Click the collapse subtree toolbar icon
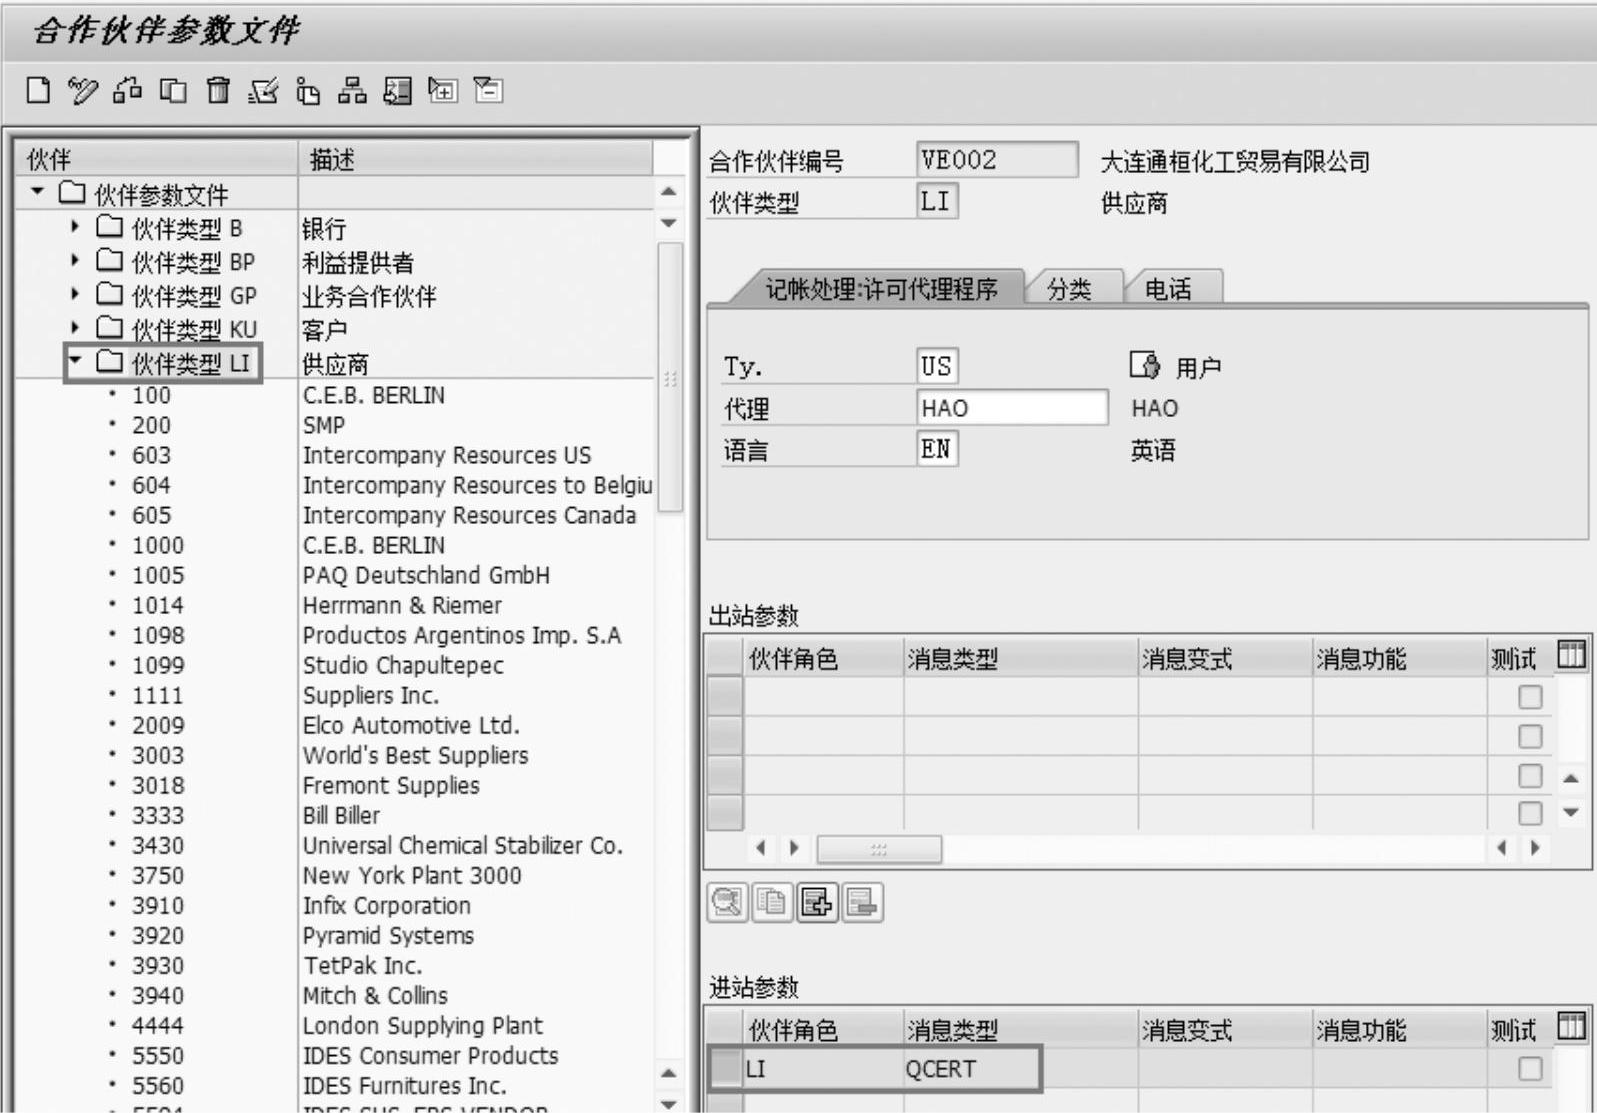This screenshot has height=1113, width=1597. 488,91
